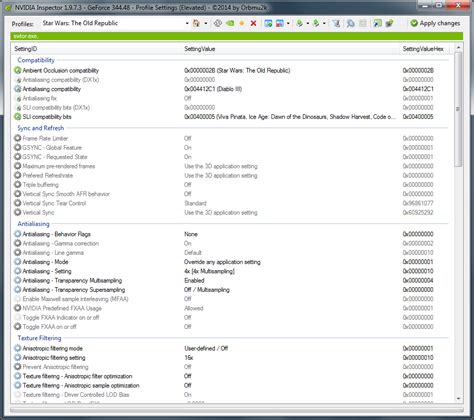This screenshot has height=420, width=474.
Task: Click the gear icon beside NVIDIA Predefined FXAA Usage
Action: 18,308
